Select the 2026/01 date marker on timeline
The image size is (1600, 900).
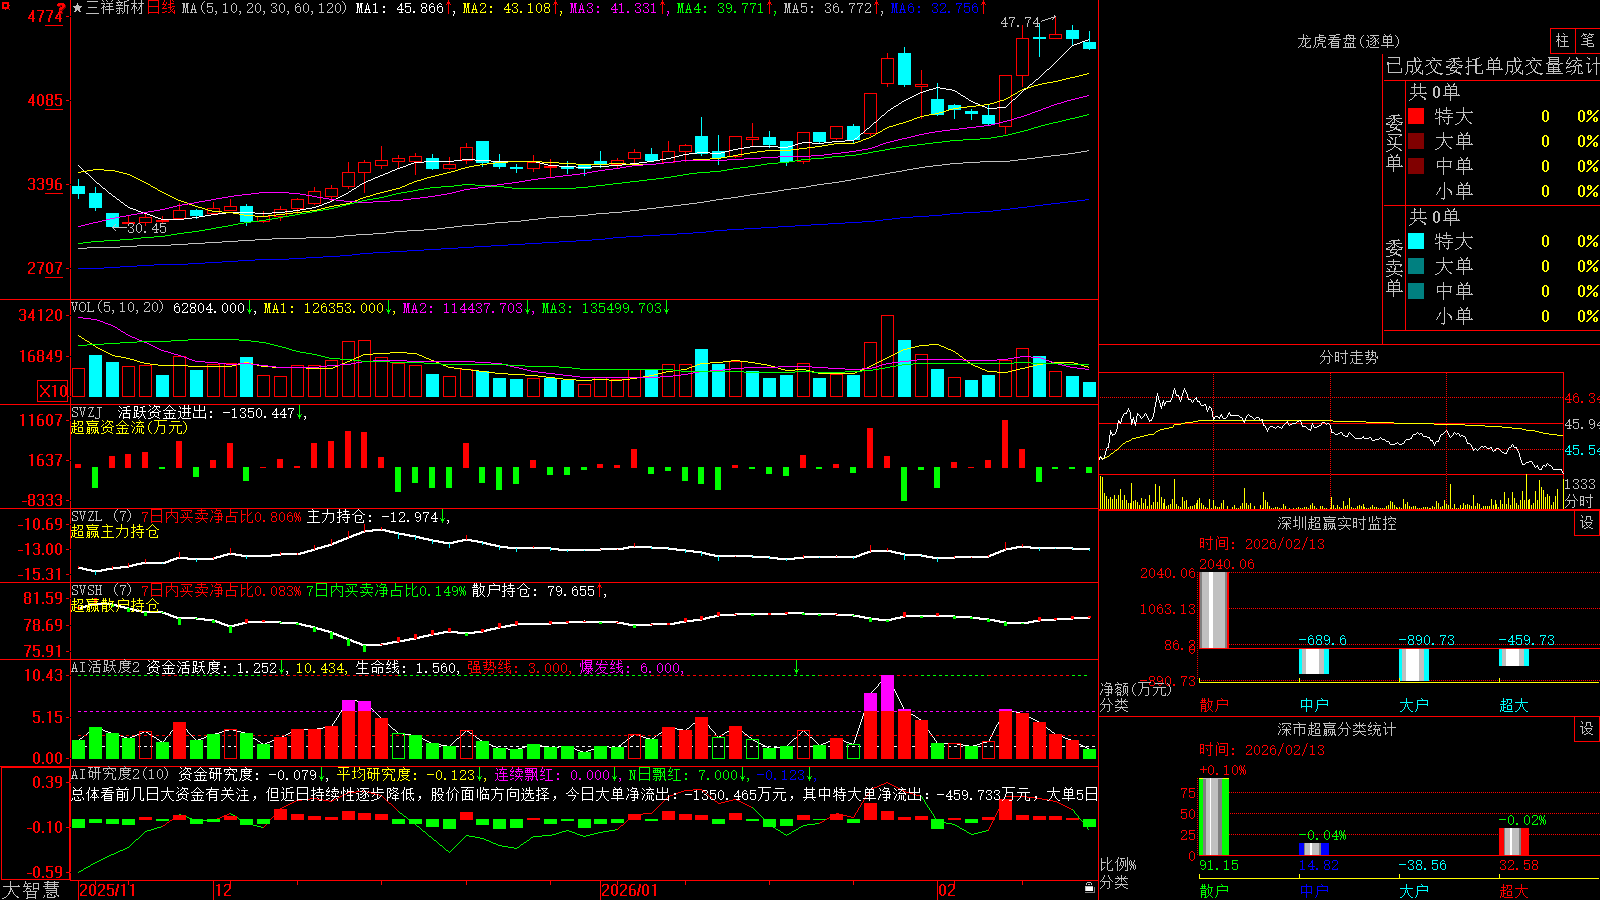coord(630,890)
